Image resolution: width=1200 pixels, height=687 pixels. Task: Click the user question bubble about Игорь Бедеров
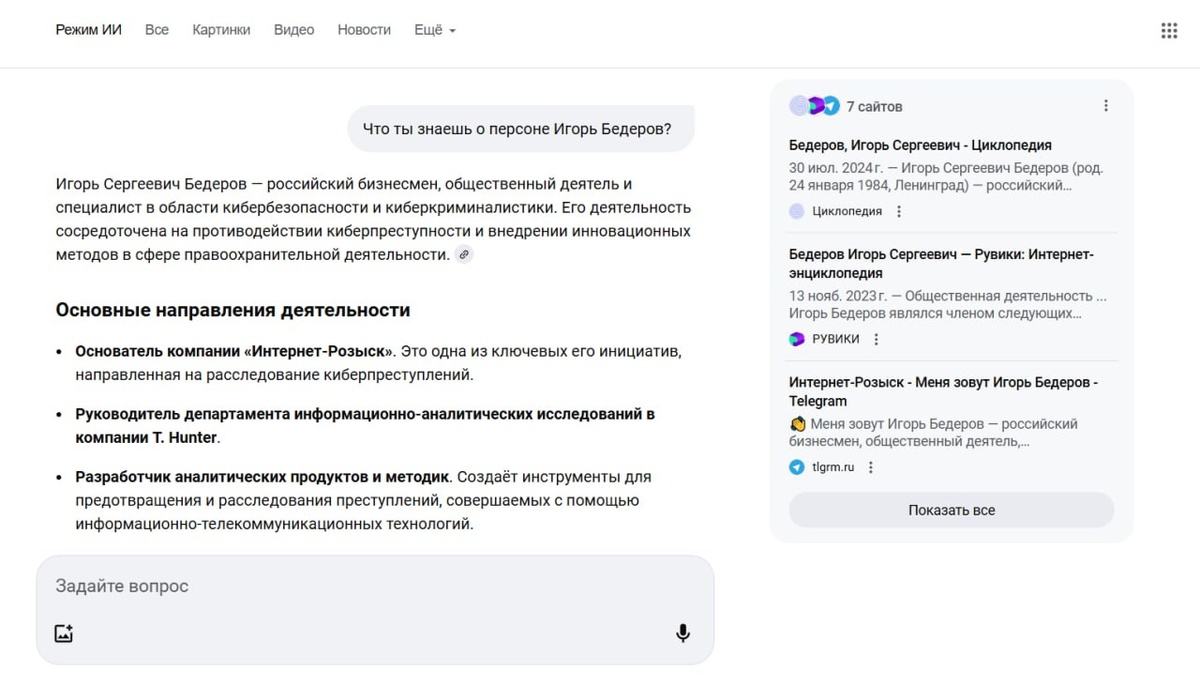520,129
